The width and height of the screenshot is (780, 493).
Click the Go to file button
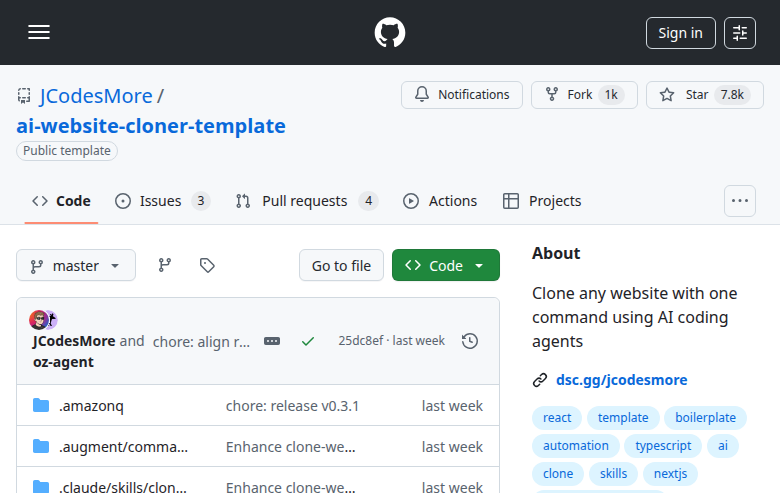(x=341, y=265)
